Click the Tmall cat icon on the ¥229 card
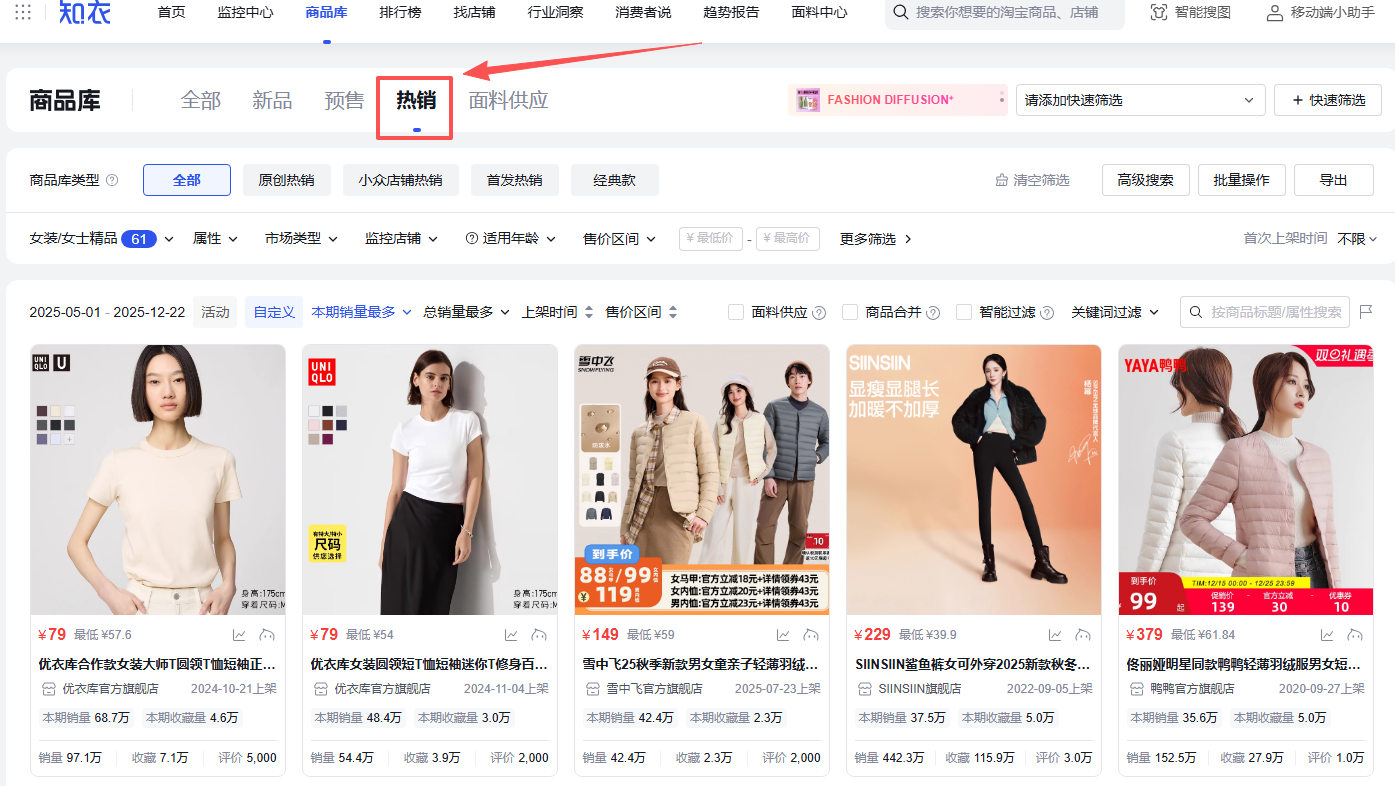 tap(1083, 634)
